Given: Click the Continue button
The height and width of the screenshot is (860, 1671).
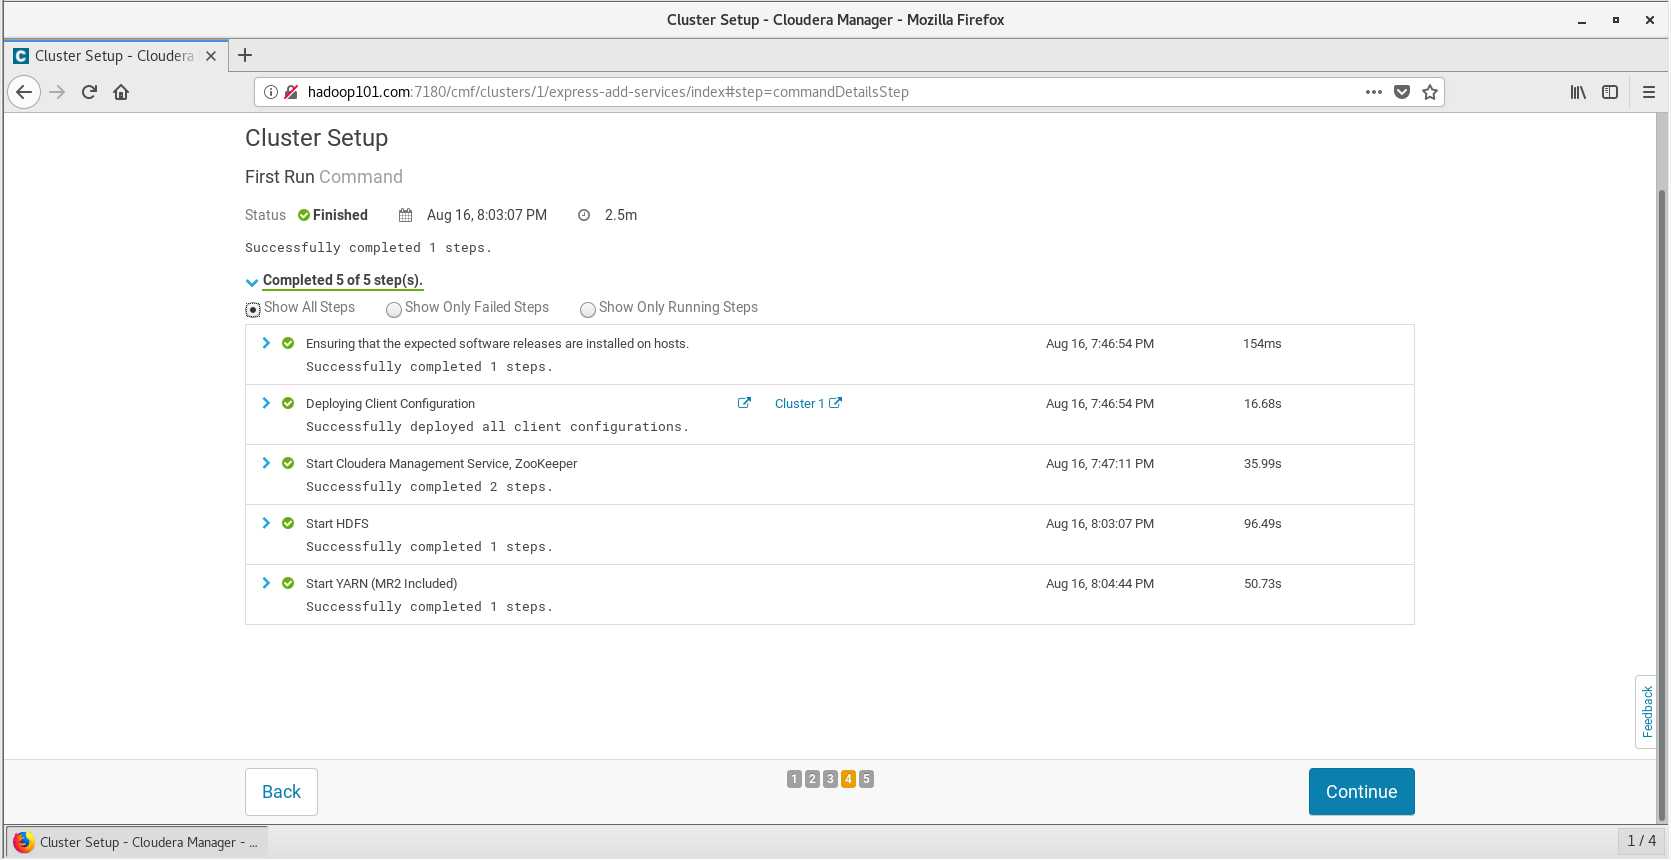Looking at the screenshot, I should (x=1361, y=792).
